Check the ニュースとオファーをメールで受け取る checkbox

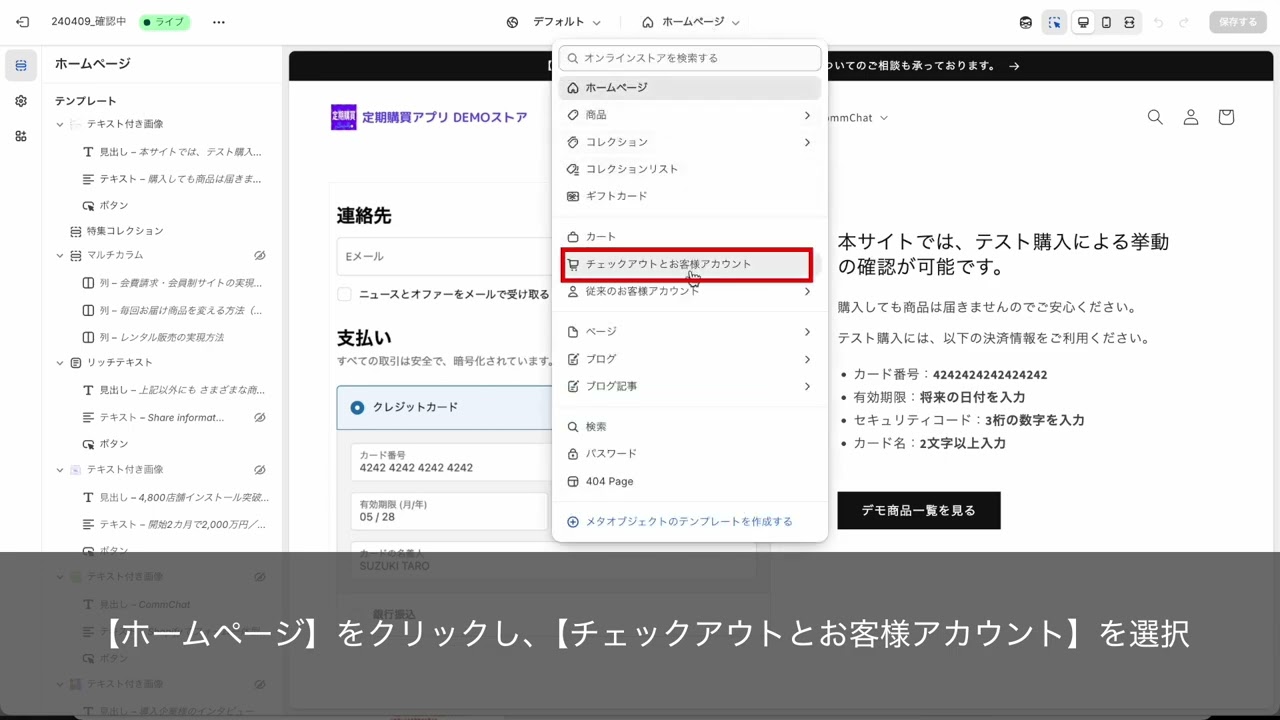(344, 294)
